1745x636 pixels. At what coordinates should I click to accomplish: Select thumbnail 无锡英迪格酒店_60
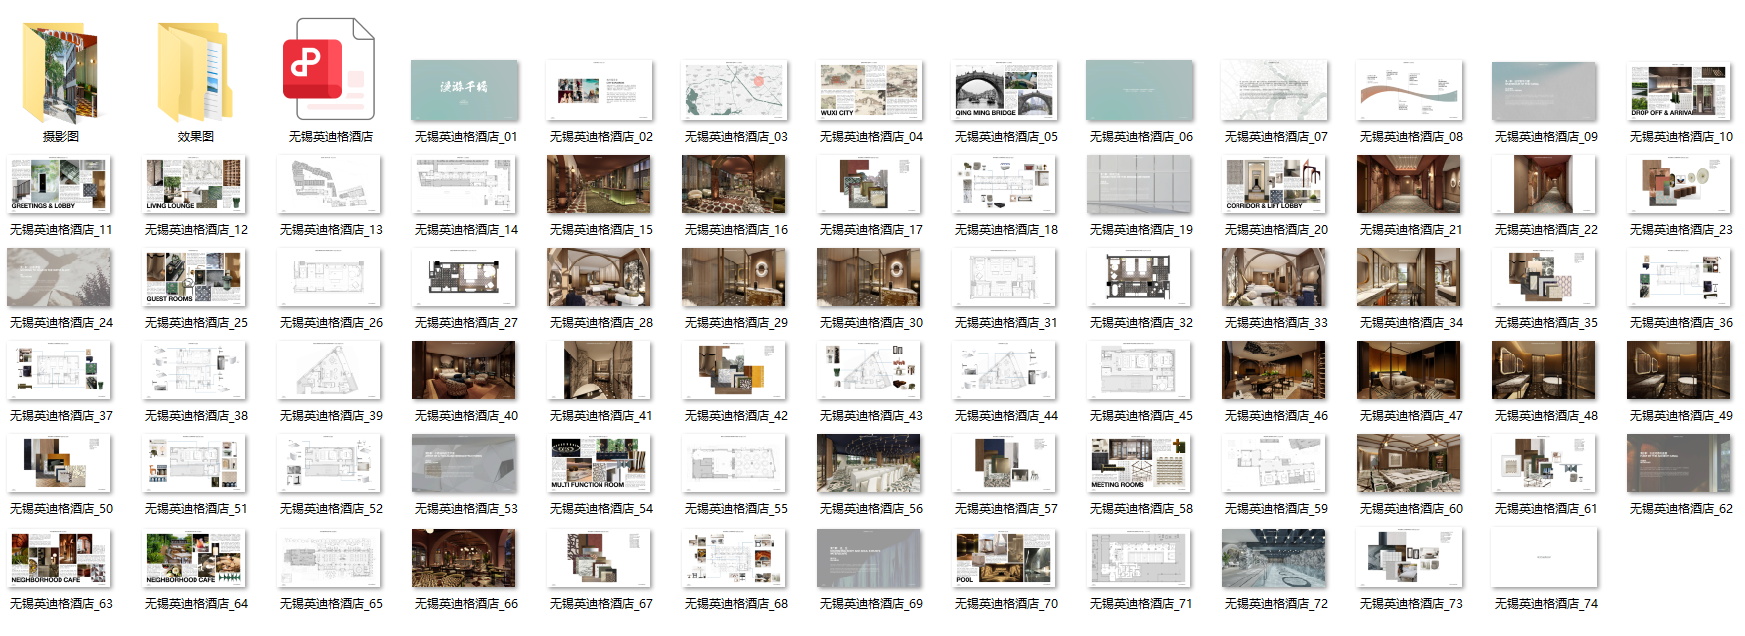tap(1410, 463)
